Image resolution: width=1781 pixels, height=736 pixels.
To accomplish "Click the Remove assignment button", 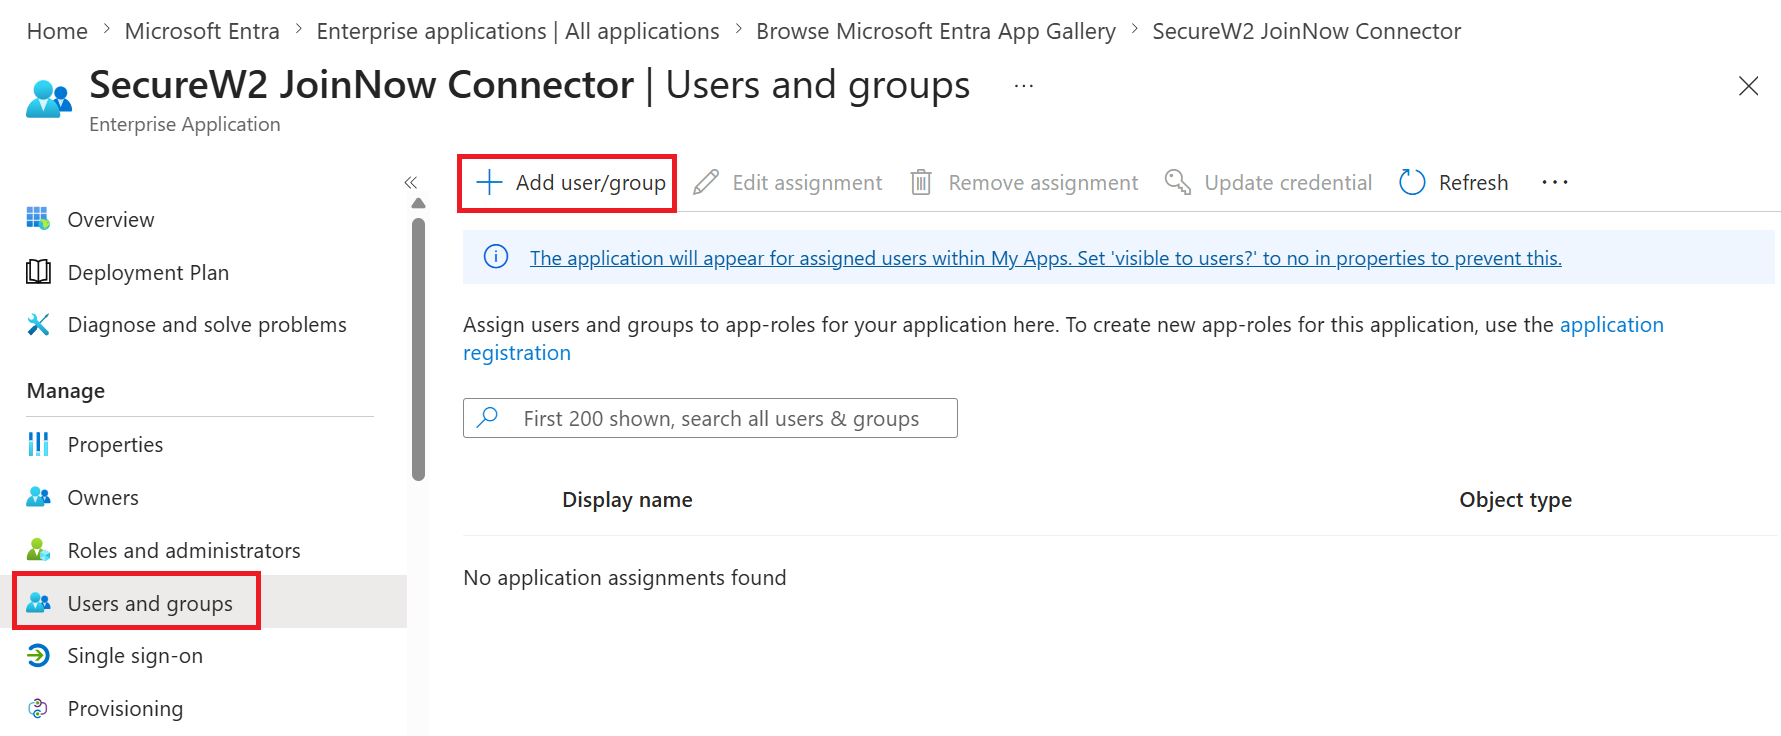I will tap(1024, 182).
